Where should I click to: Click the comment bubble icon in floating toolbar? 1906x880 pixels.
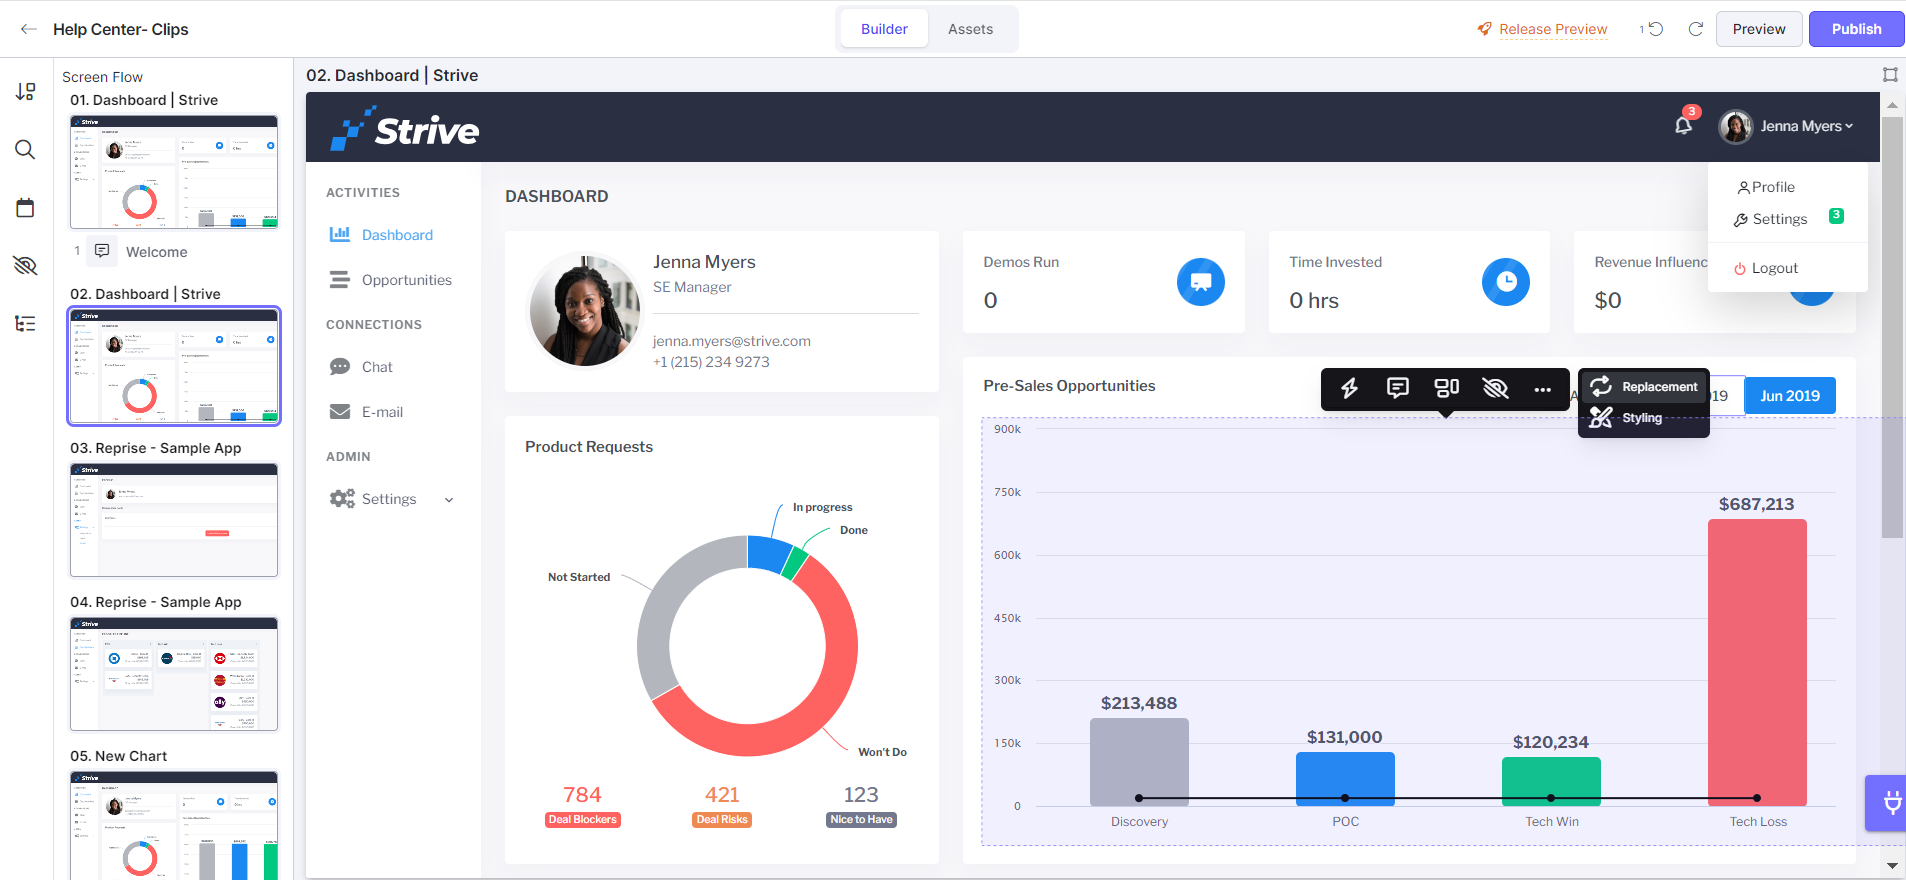click(x=1398, y=388)
